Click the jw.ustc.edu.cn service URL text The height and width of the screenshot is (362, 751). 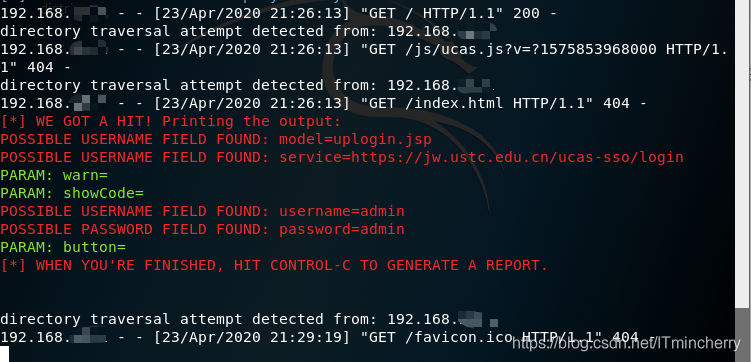coord(481,157)
